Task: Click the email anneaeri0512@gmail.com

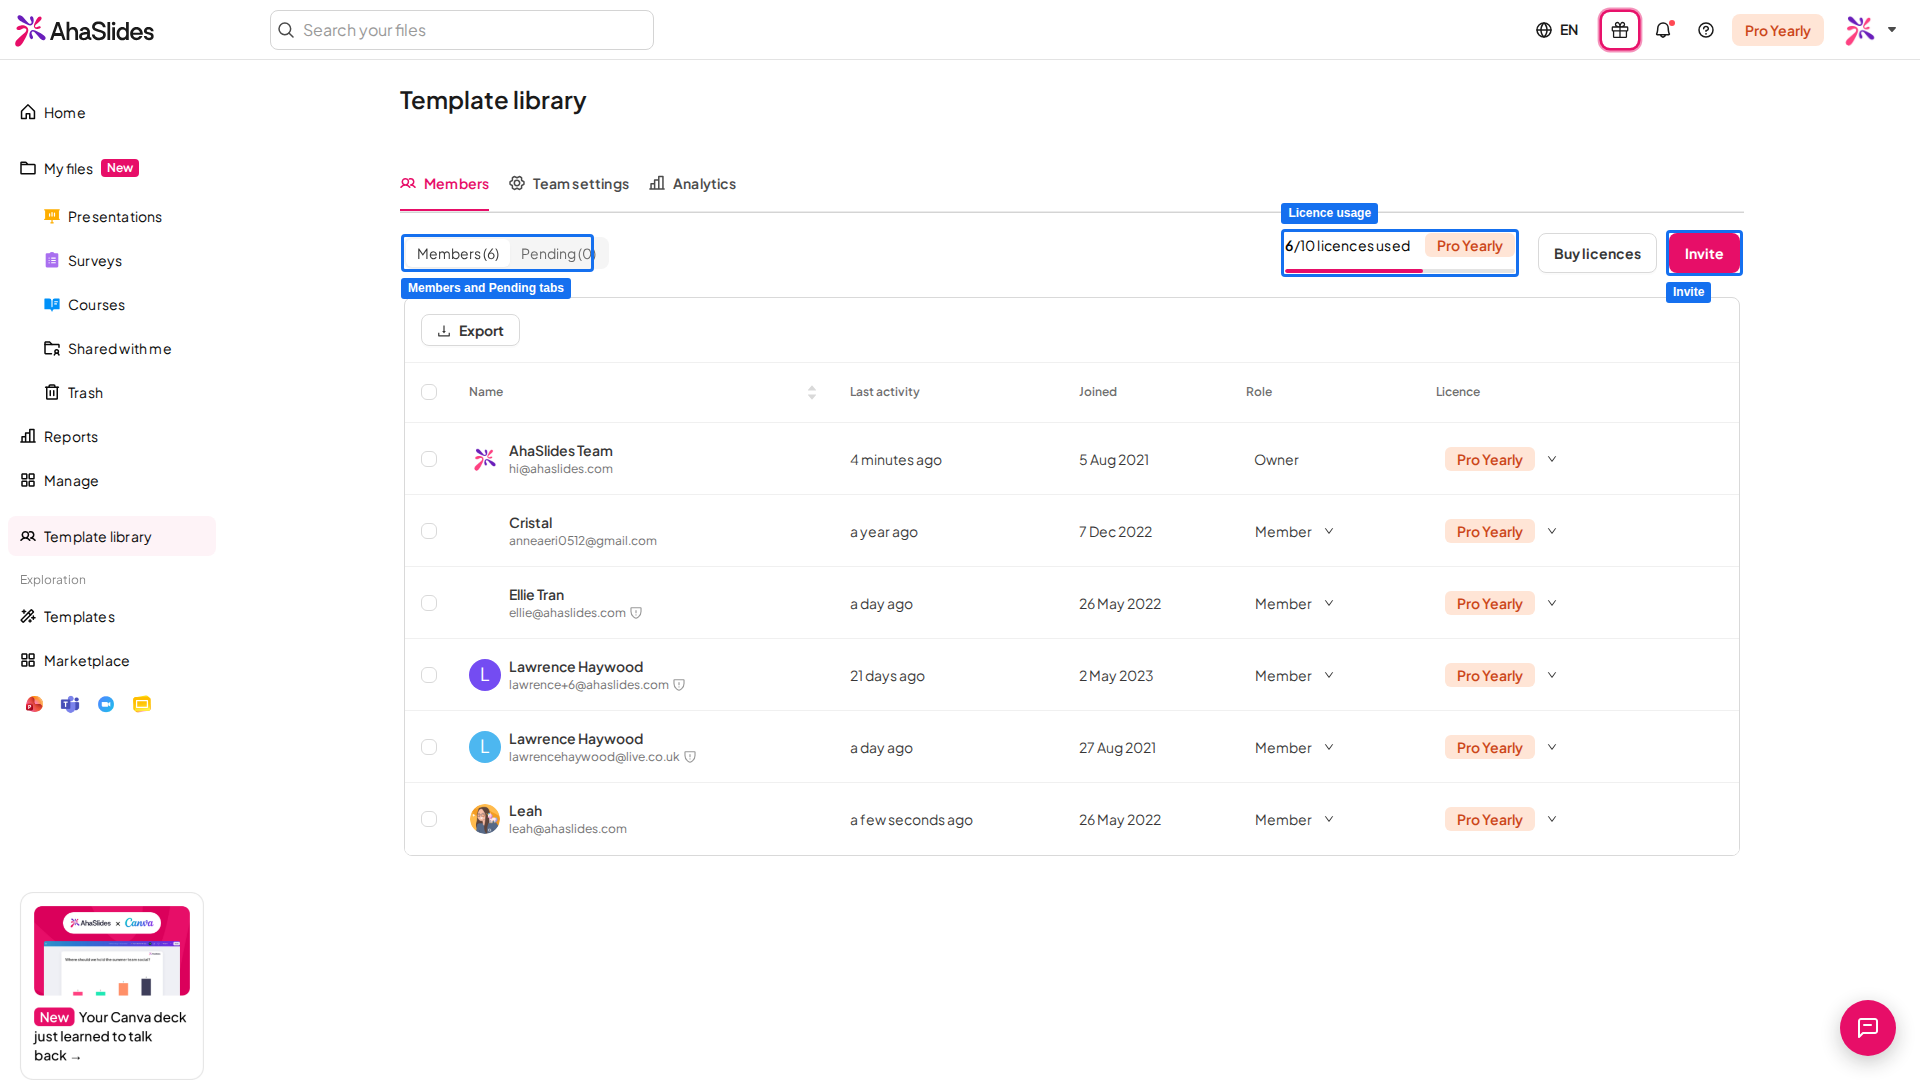Action: pyautogui.click(x=583, y=541)
